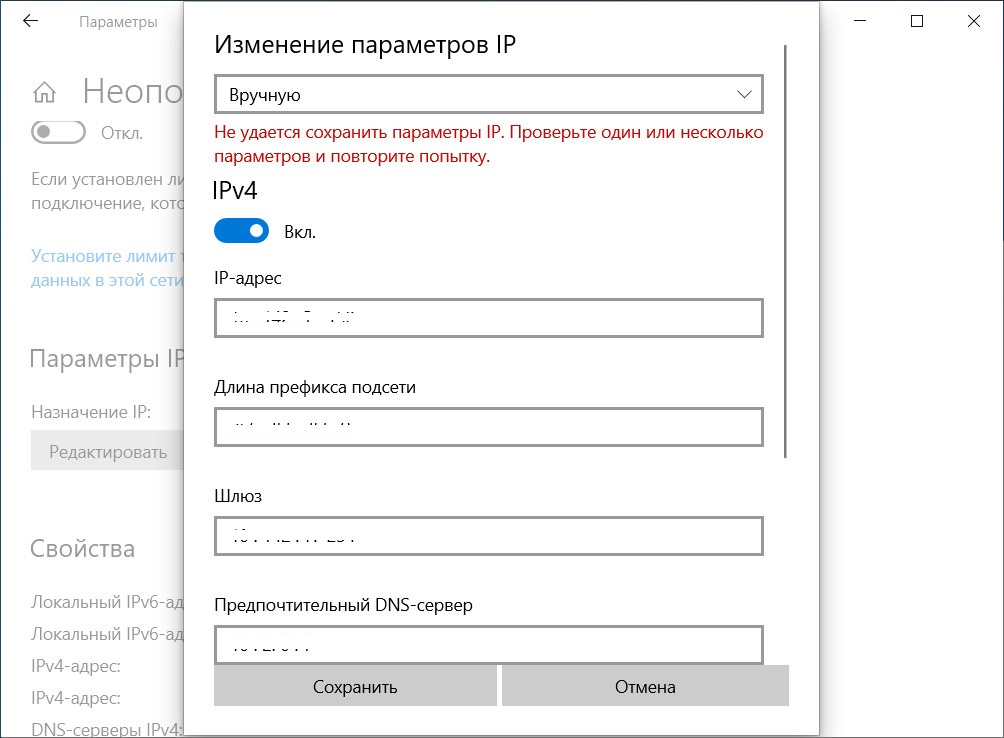Click the back arrow in Параметры window
This screenshot has width=1004, height=738.
pyautogui.click(x=31, y=21)
